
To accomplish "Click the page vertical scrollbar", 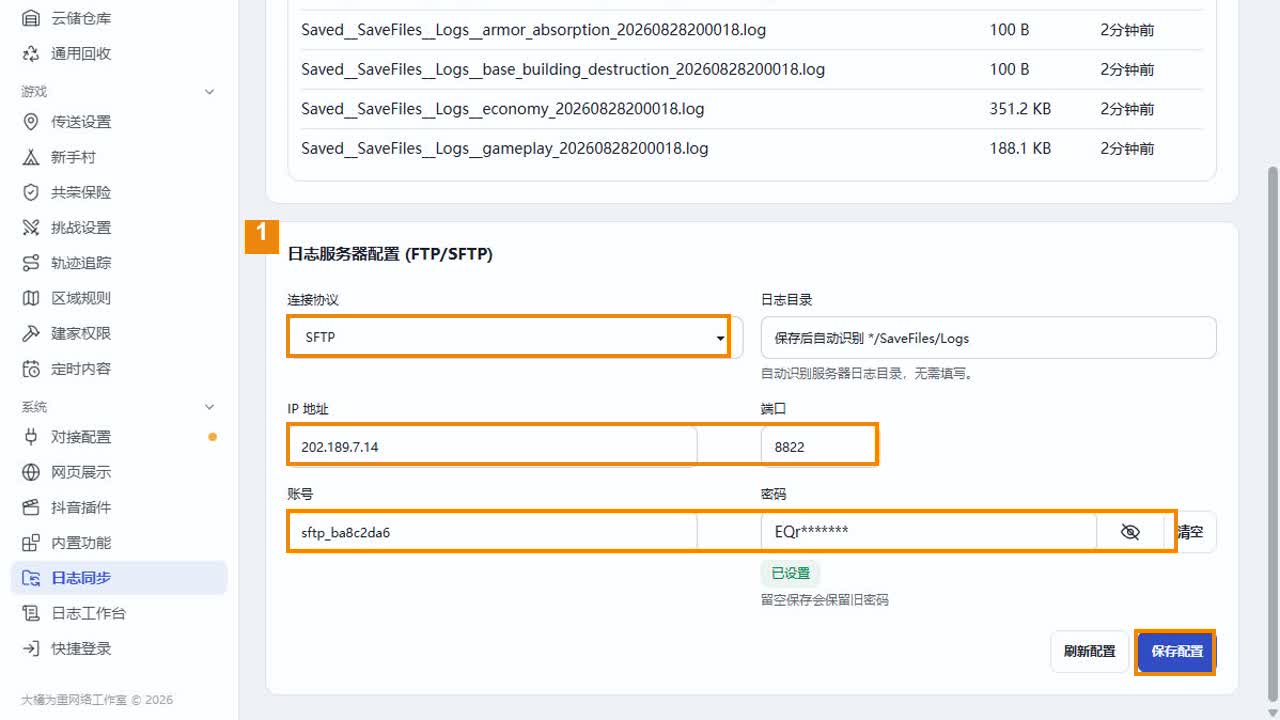I will 1272,433.
